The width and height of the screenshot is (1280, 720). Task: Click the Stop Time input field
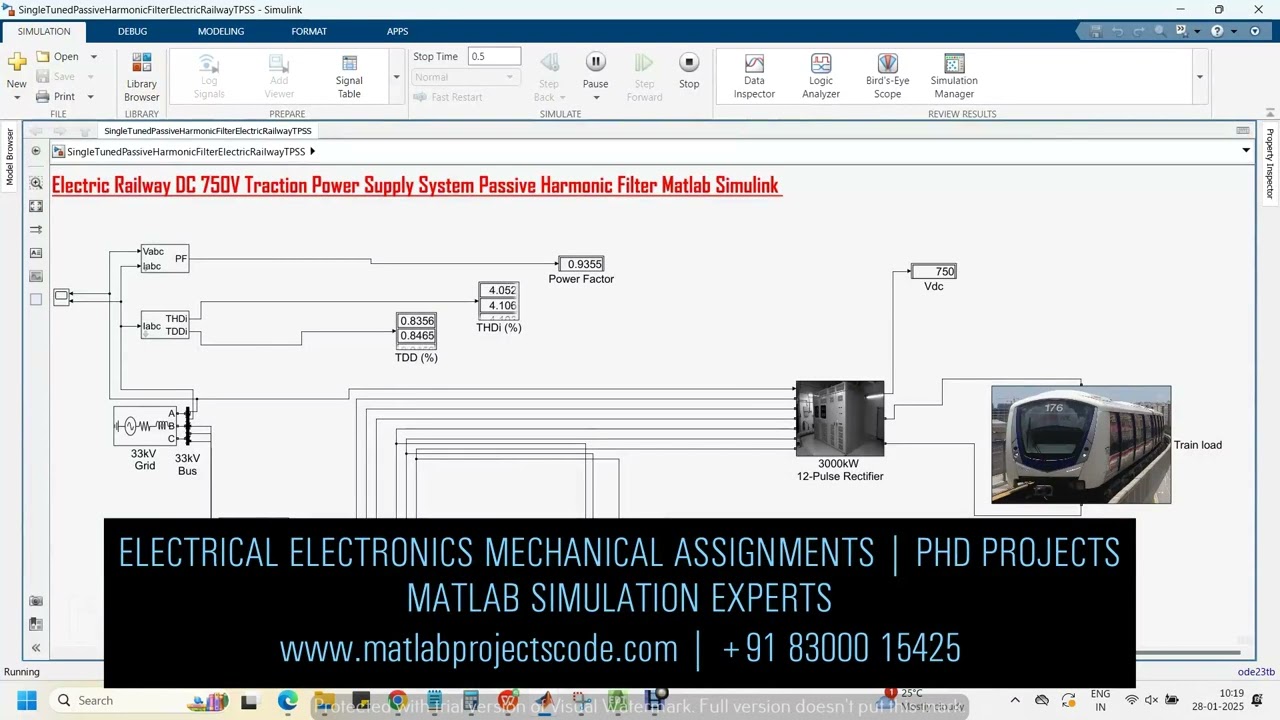(x=495, y=57)
